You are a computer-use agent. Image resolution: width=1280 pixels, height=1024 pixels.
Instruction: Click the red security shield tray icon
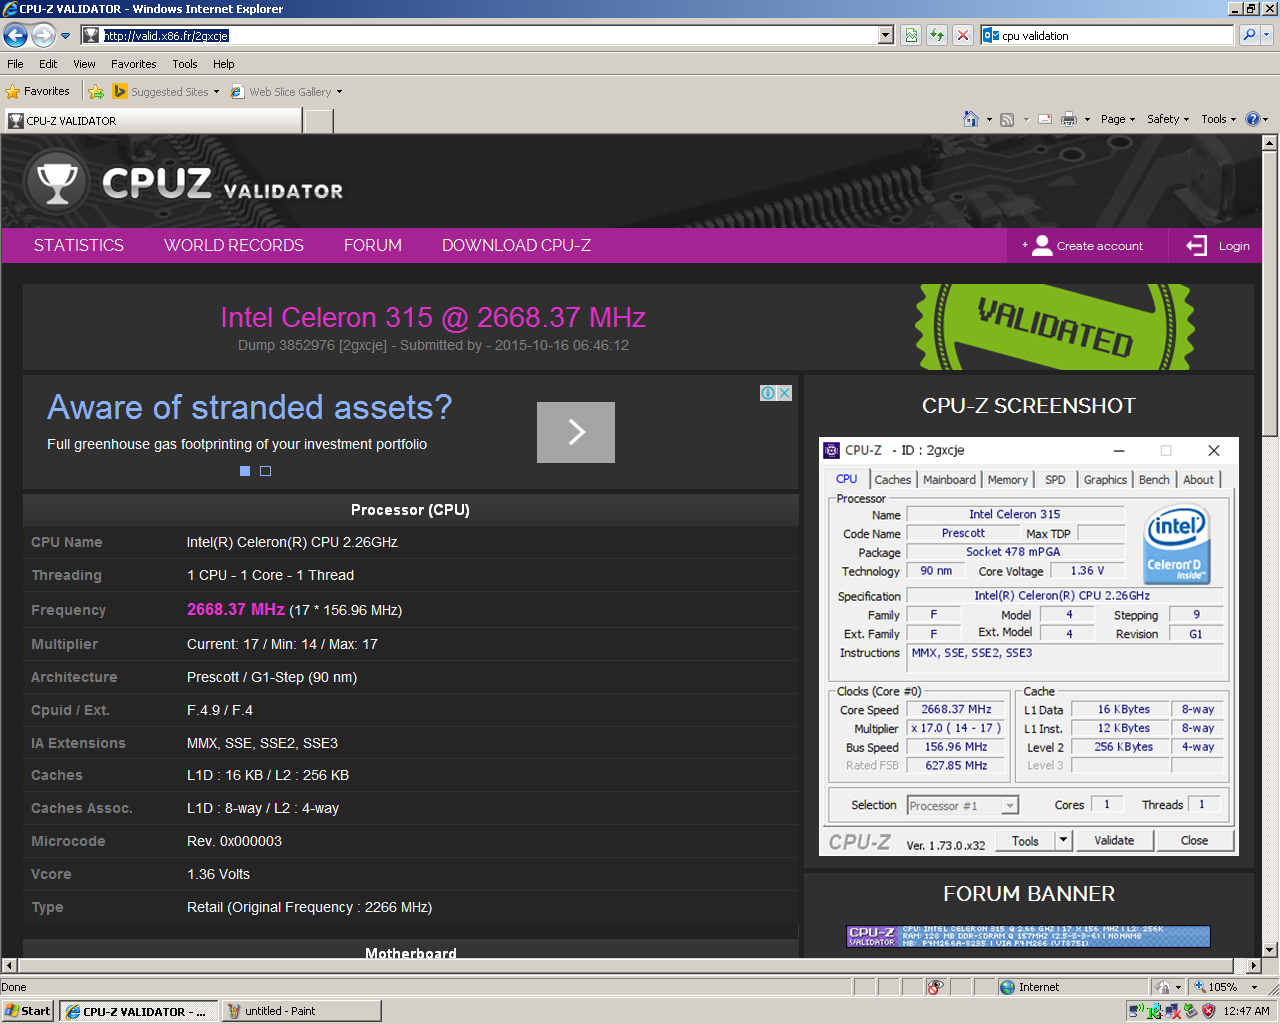1208,1011
